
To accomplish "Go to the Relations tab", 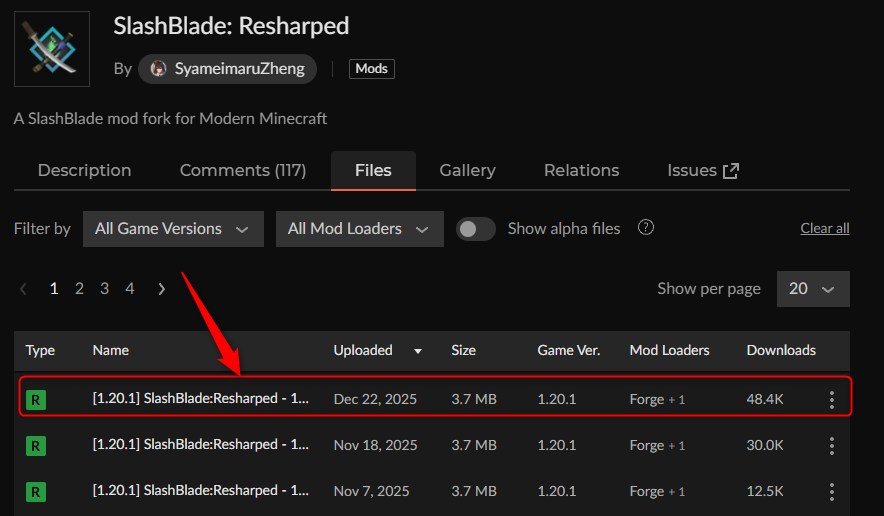I will coord(581,170).
